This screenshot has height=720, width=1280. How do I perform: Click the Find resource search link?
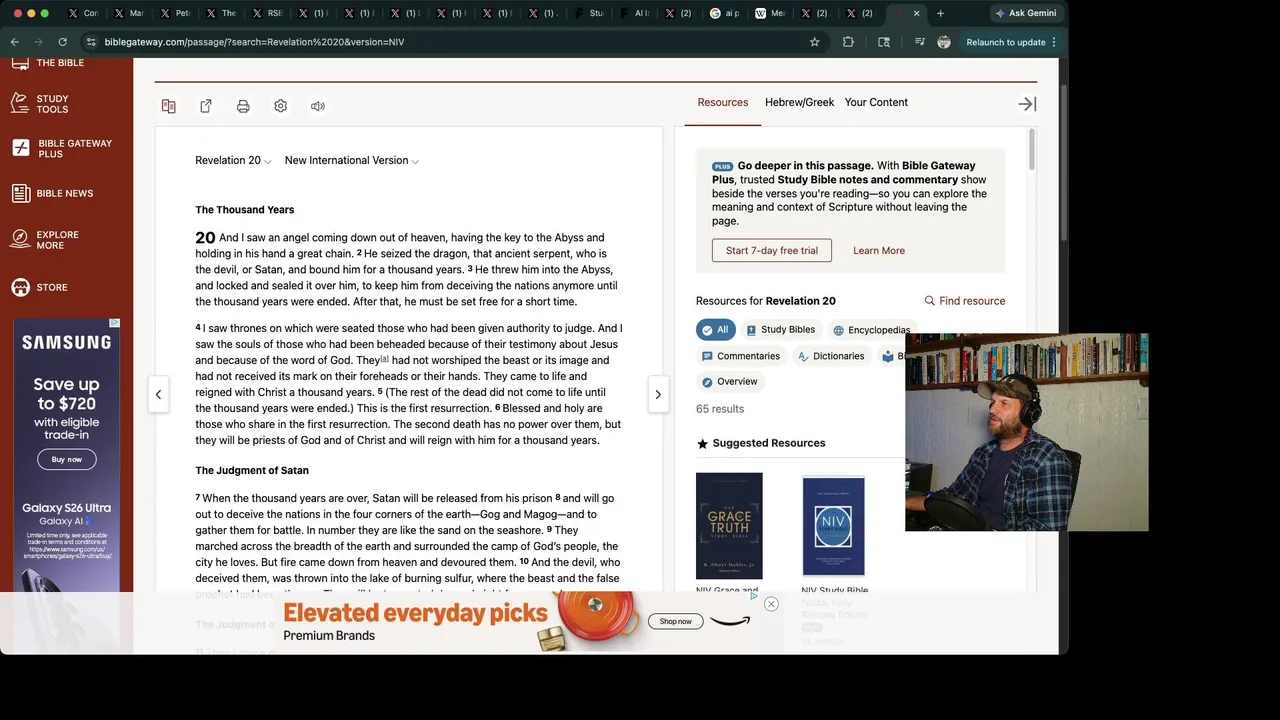[x=965, y=301]
